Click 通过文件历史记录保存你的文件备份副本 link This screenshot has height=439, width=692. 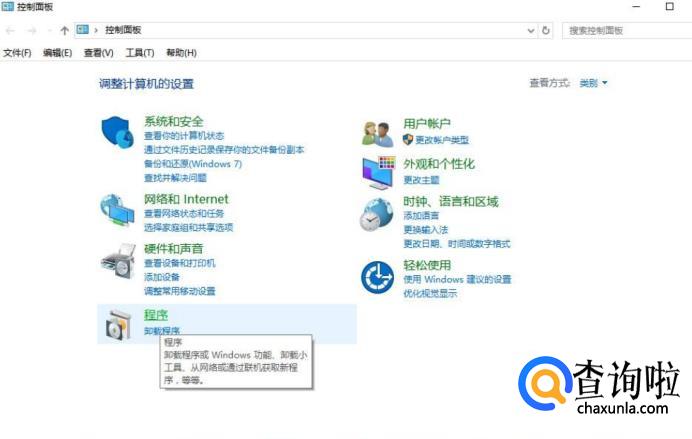tap(224, 150)
